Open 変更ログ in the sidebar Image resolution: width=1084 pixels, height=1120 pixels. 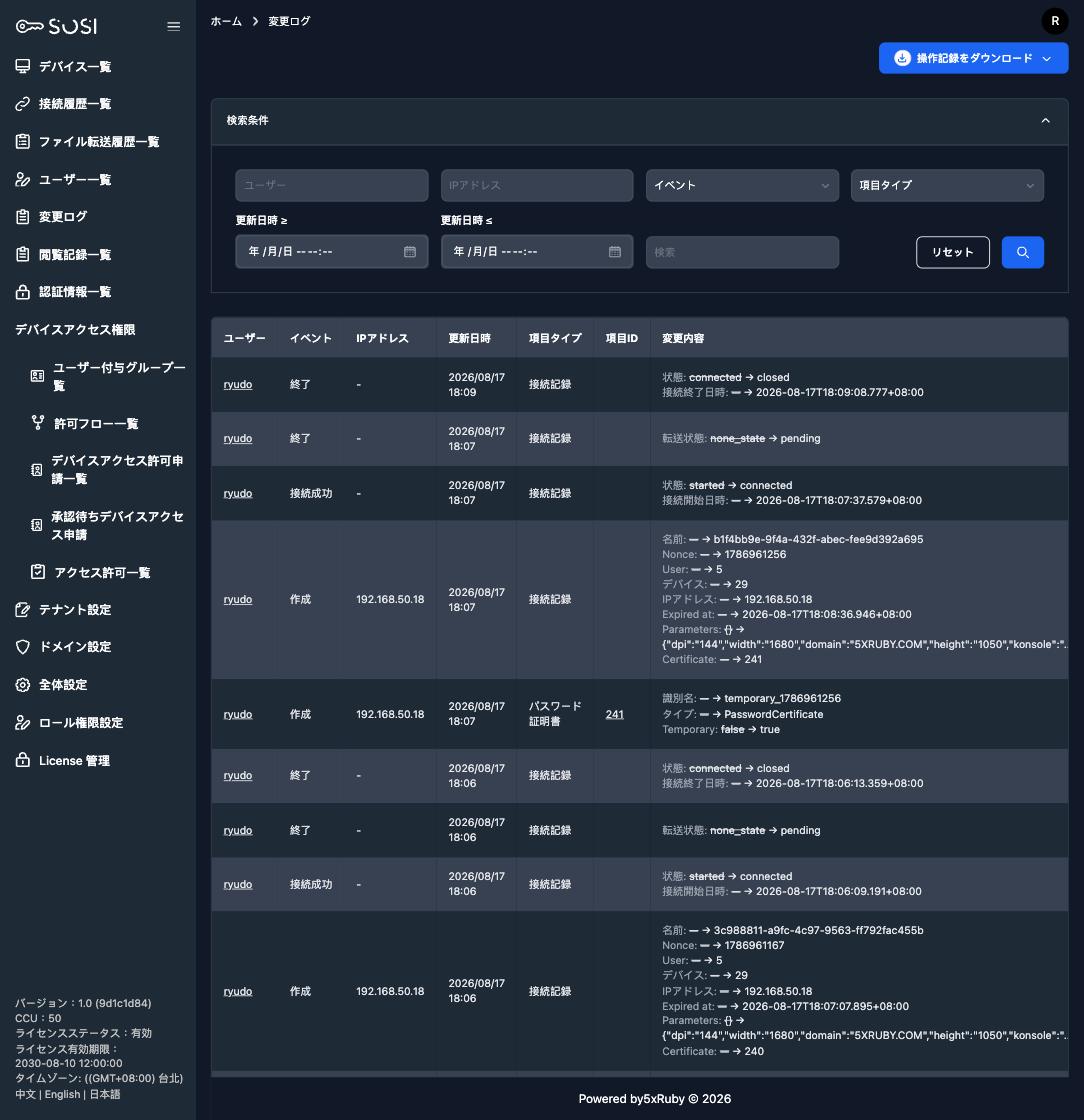coord(63,216)
